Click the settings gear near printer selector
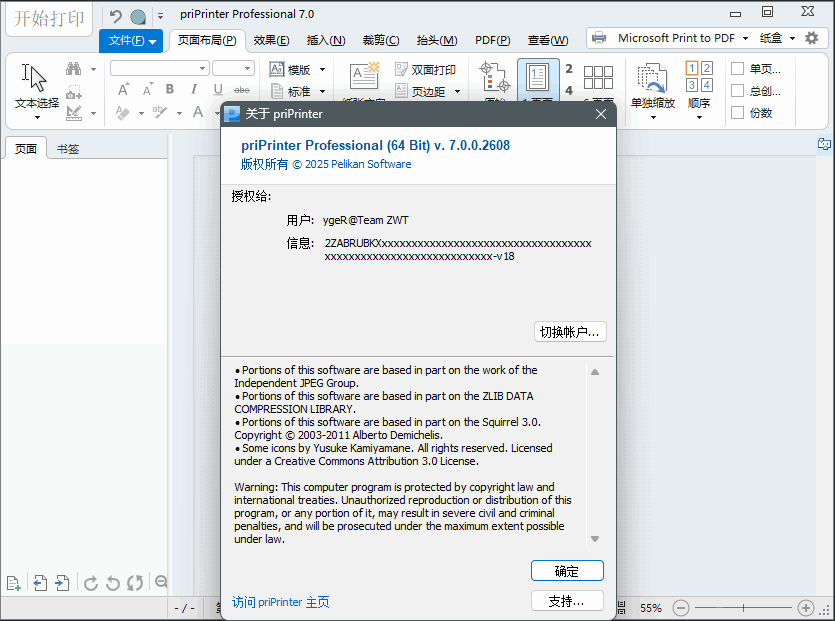Image resolution: width=835 pixels, height=621 pixels. 811,38
